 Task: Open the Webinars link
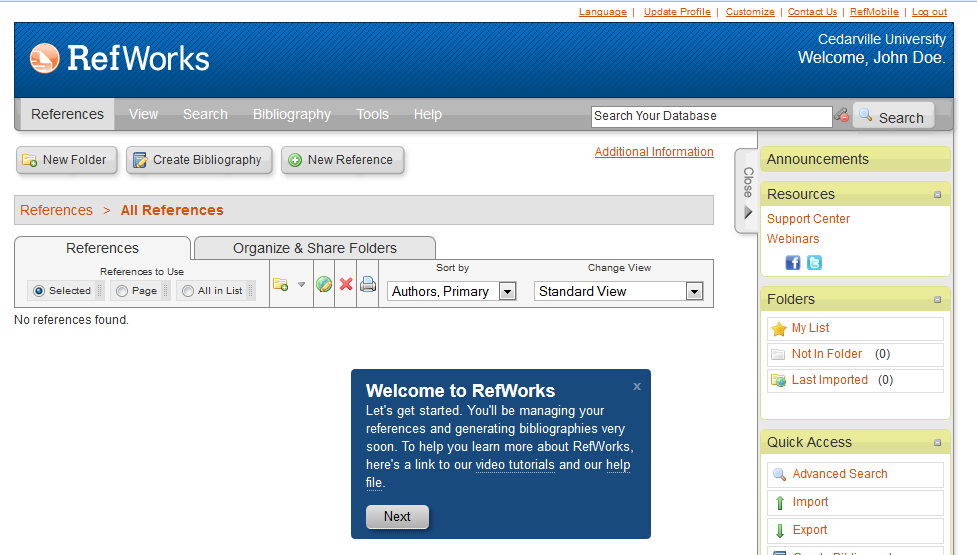(x=793, y=239)
